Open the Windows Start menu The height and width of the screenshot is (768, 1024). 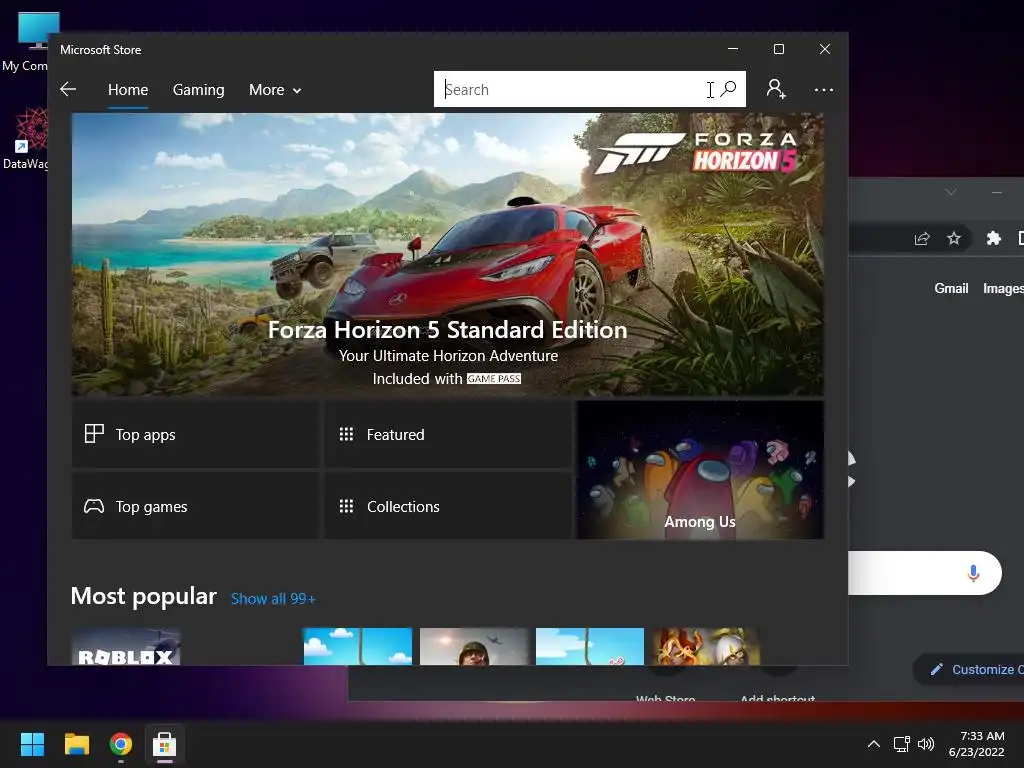32,744
